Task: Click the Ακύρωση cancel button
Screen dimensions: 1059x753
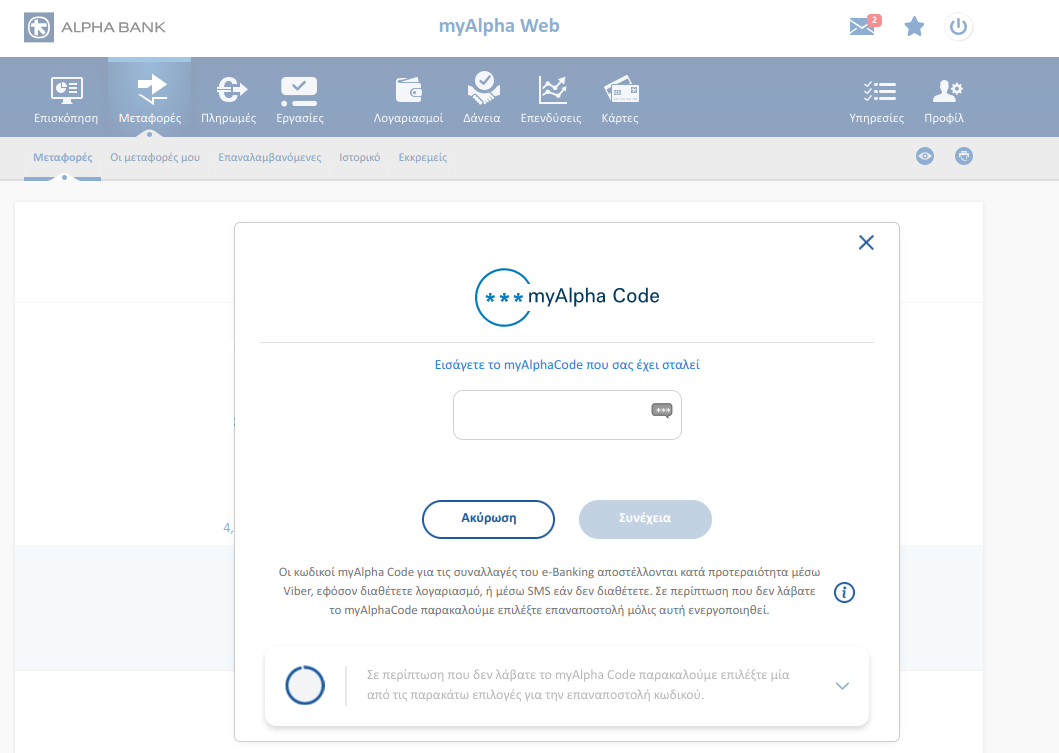Action: coord(488,519)
